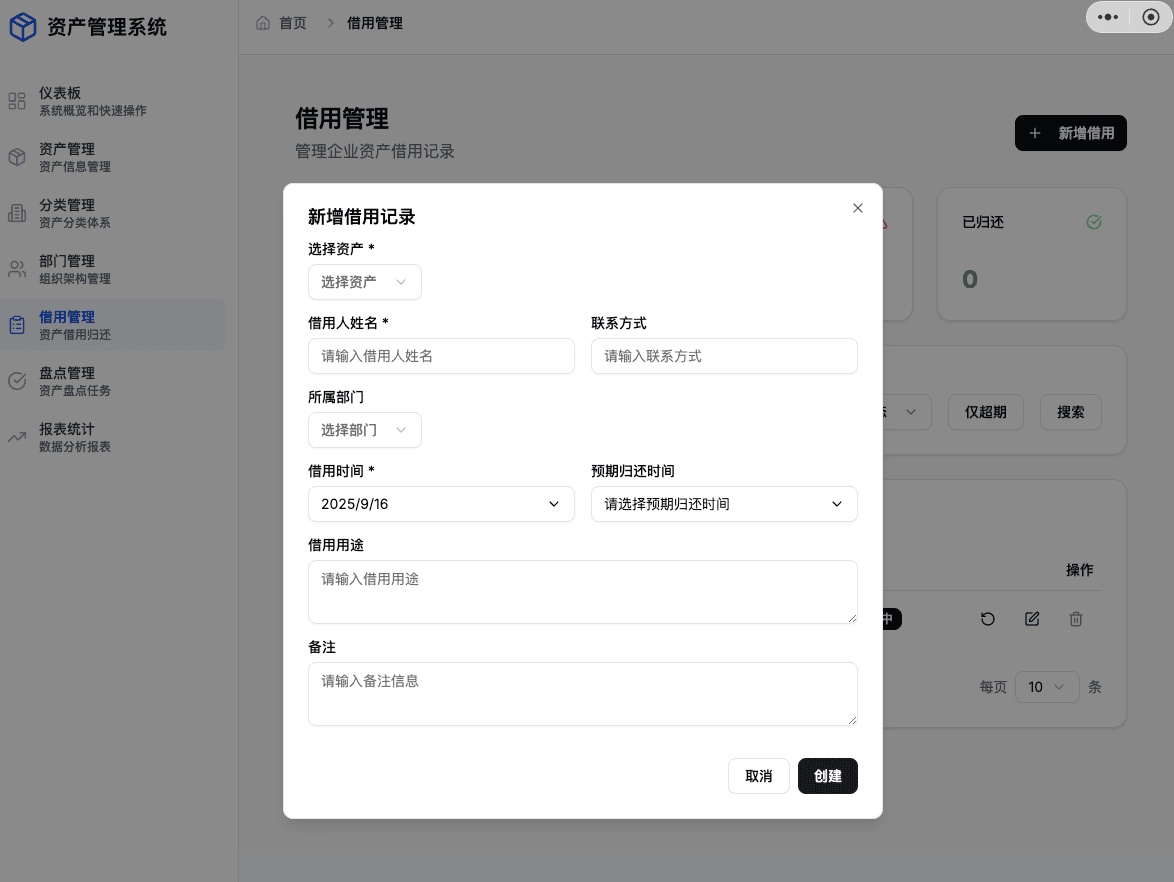Open 分类管理 in the sidebar menu
The height and width of the screenshot is (882, 1174).
point(113,213)
